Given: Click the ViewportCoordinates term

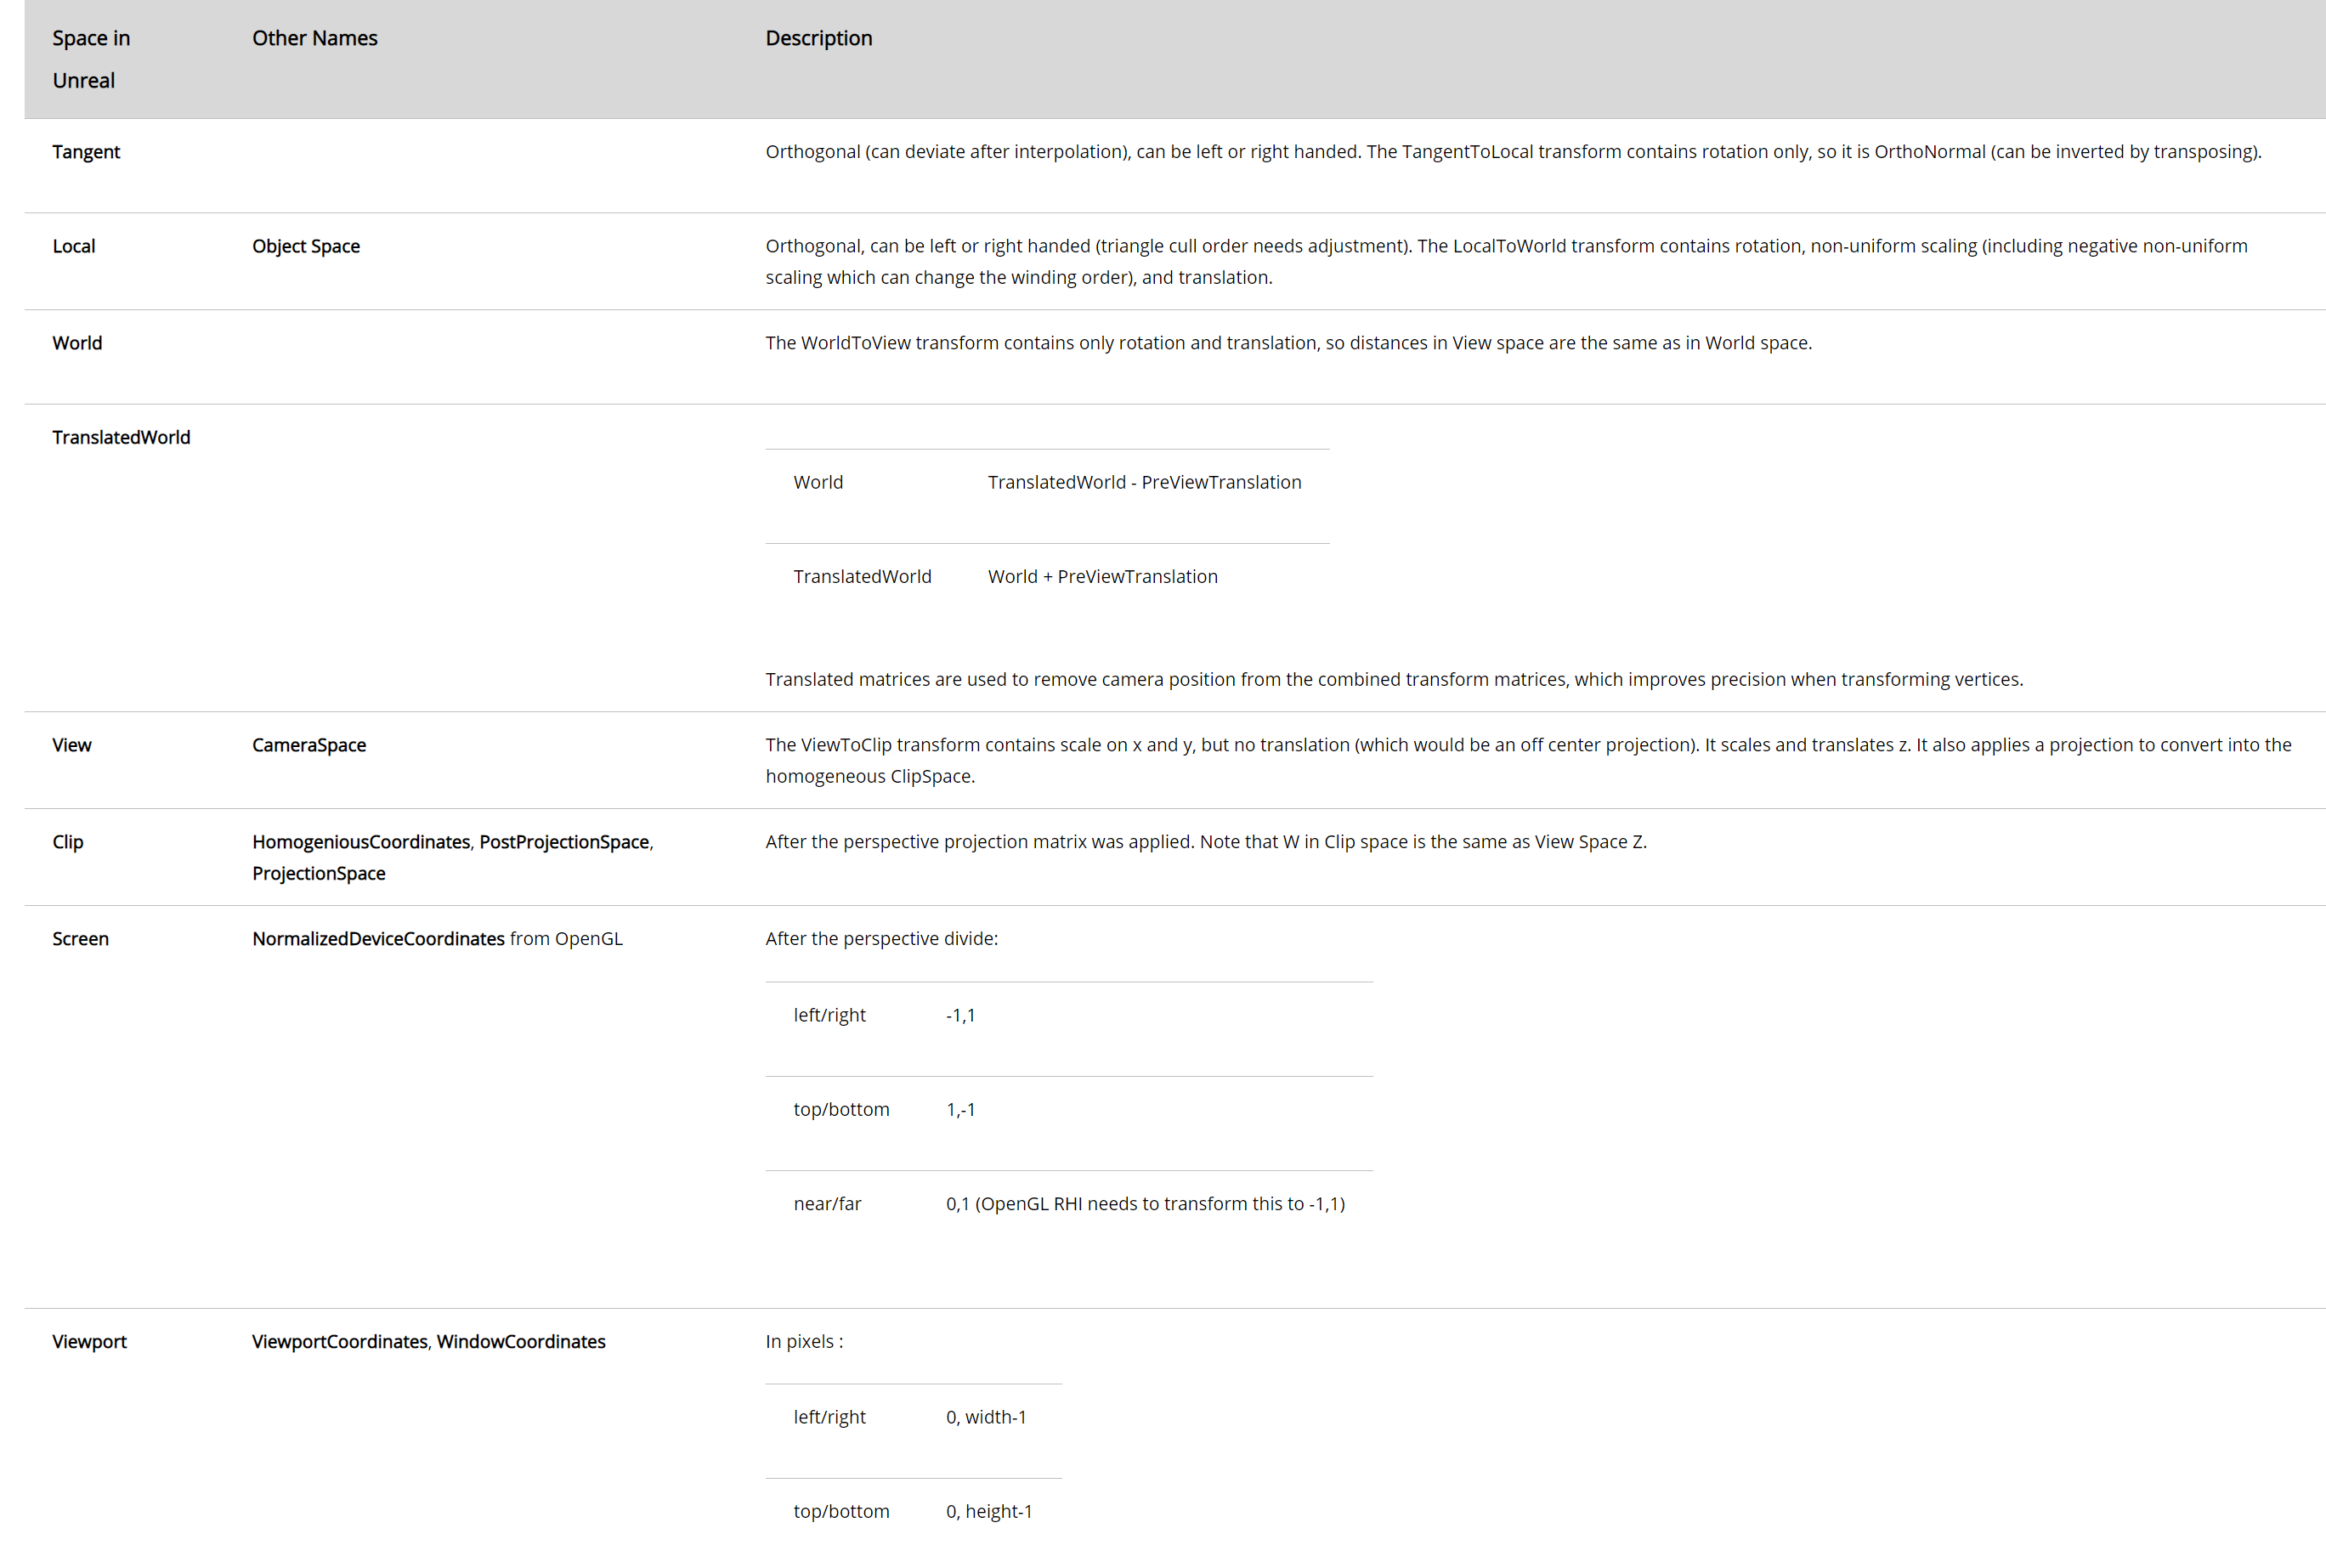Looking at the screenshot, I should pyautogui.click(x=339, y=1342).
